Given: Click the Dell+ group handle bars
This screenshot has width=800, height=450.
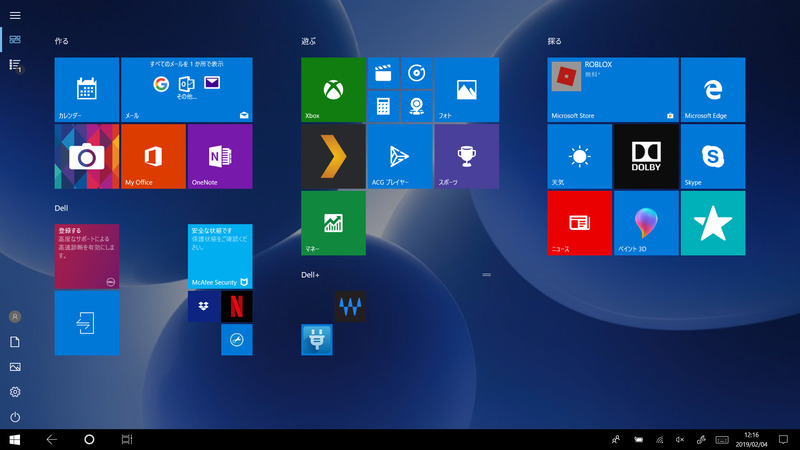Looking at the screenshot, I should pyautogui.click(x=487, y=274).
